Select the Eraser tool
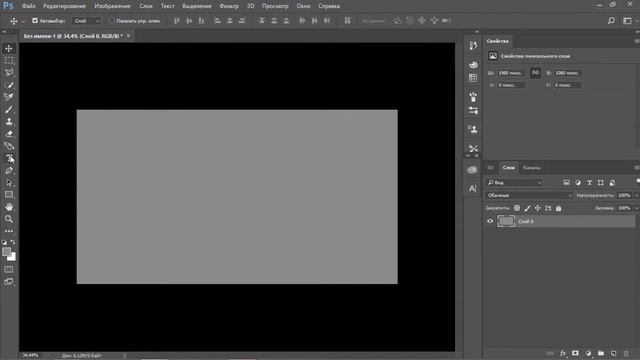This screenshot has width=640, height=360. pyautogui.click(x=9, y=134)
